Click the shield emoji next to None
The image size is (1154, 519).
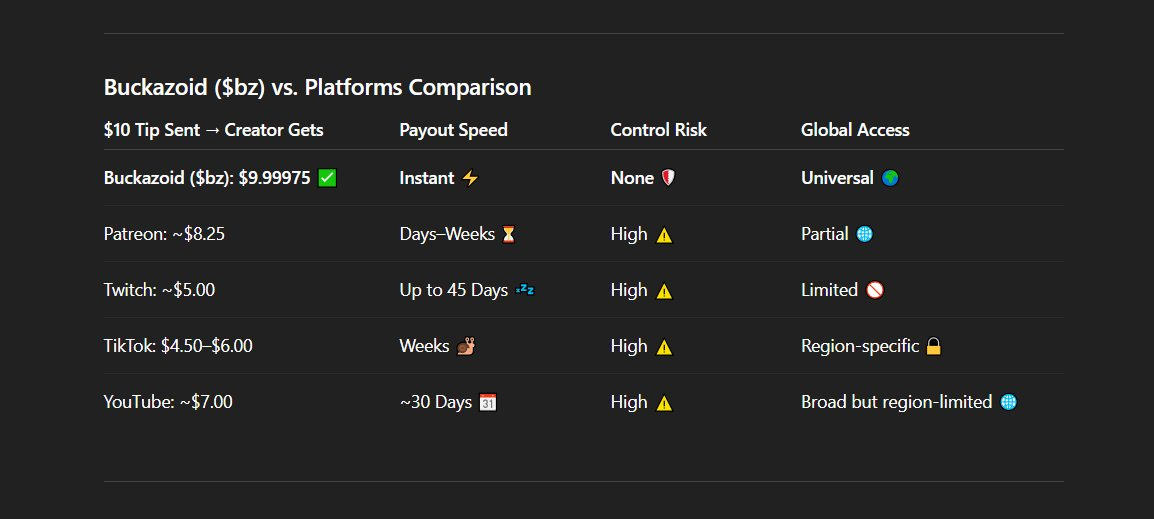click(x=668, y=178)
